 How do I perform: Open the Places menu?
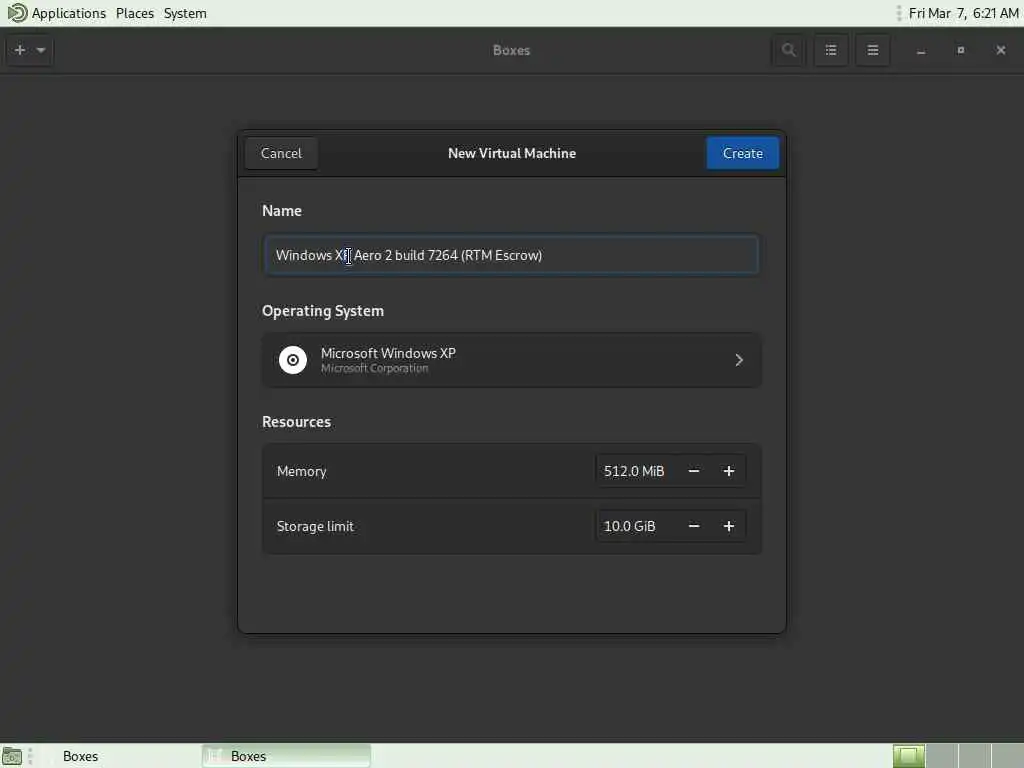pos(135,13)
